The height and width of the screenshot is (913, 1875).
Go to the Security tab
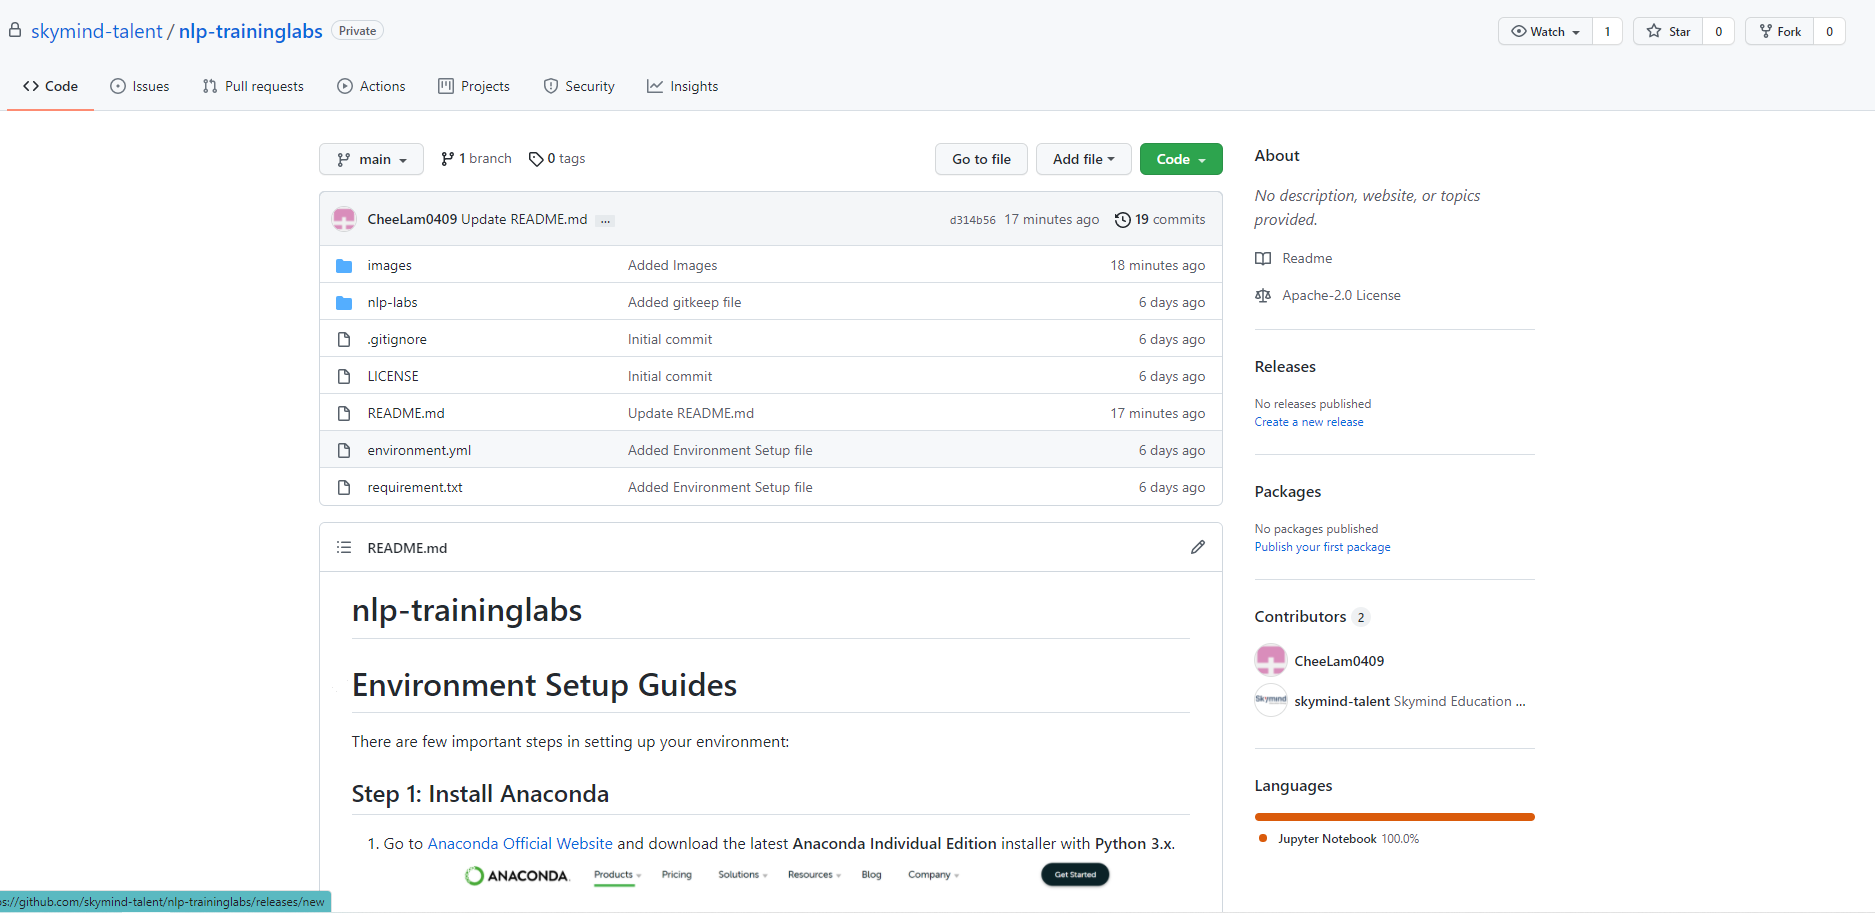tap(579, 86)
